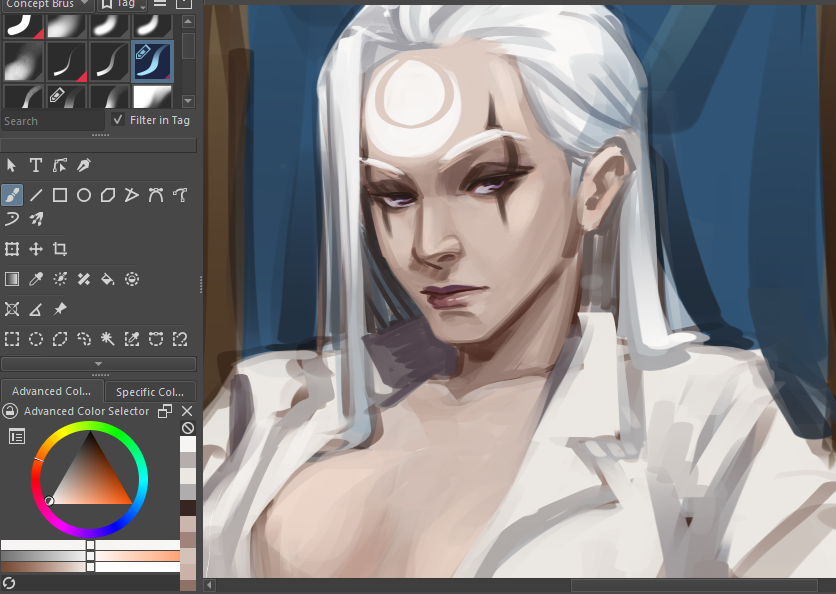Click the brush preset list scroll-up arrow

[x=188, y=21]
